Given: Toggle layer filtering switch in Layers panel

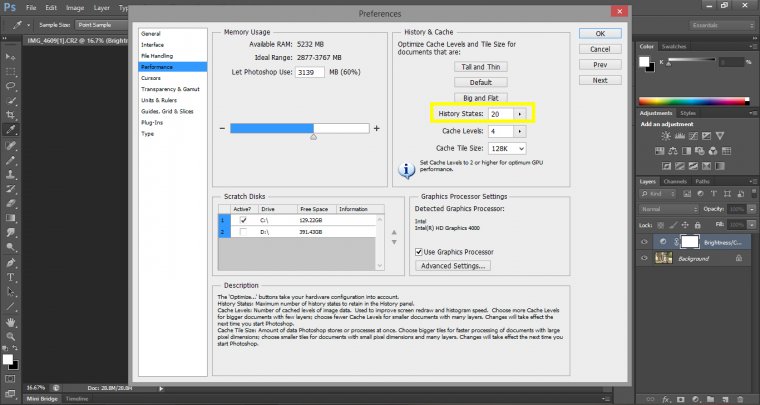Looking at the screenshot, I should click(x=752, y=194).
